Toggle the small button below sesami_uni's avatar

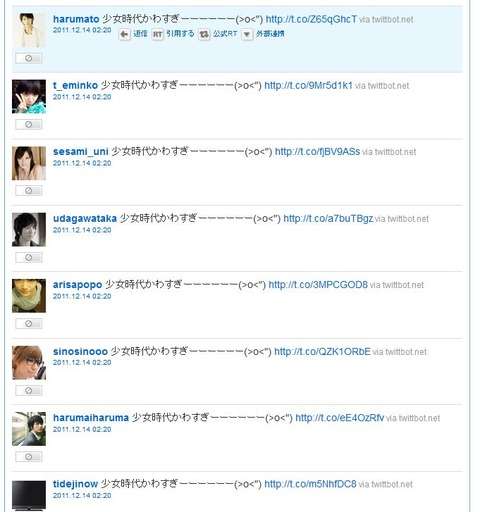click(29, 190)
